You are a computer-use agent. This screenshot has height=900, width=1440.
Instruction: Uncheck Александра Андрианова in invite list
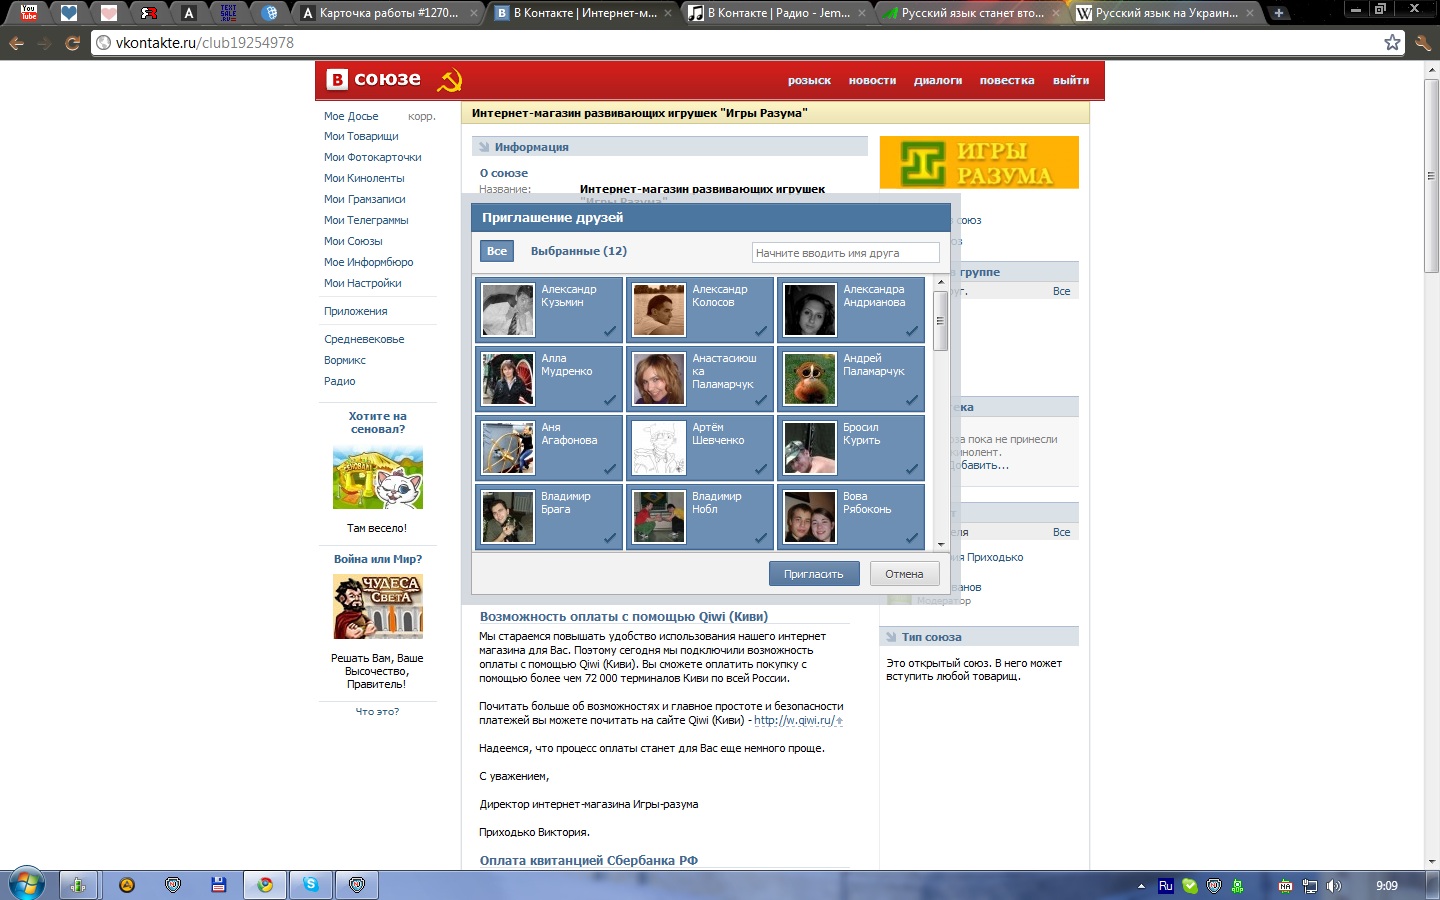851,310
